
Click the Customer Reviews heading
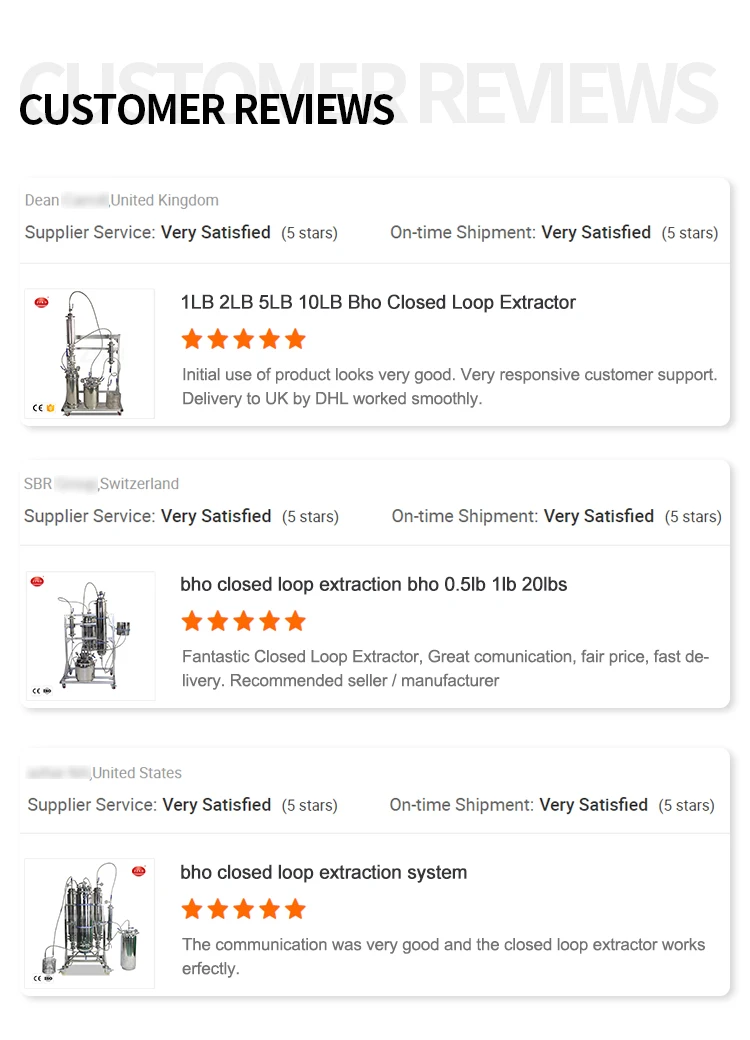click(x=206, y=109)
